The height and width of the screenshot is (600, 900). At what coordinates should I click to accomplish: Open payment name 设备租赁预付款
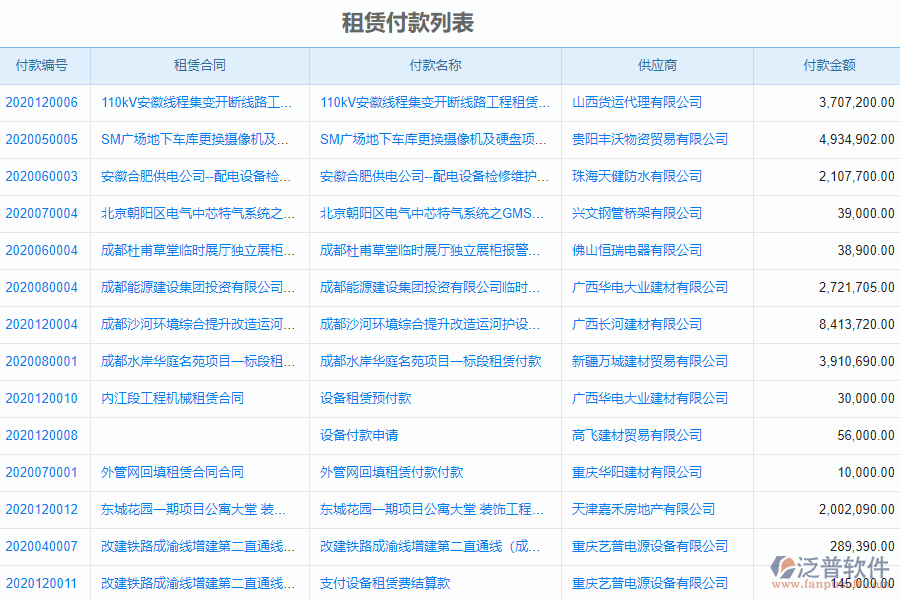(360, 398)
